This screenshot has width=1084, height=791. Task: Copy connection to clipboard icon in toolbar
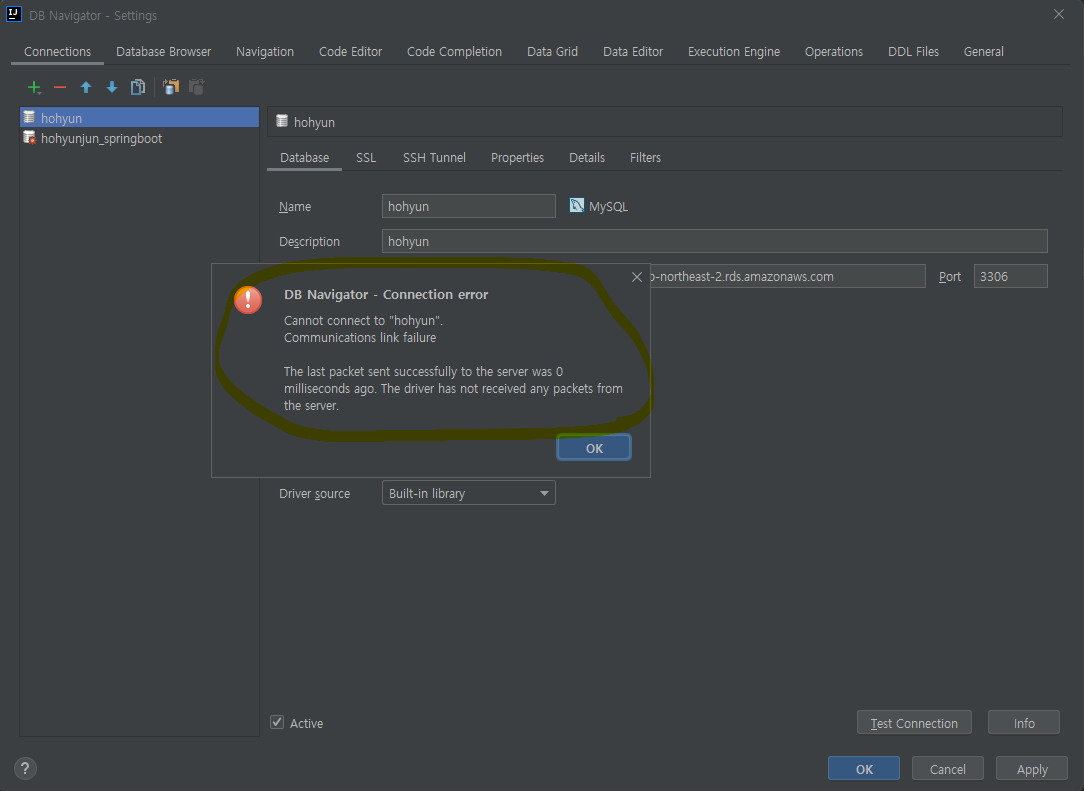coord(171,87)
